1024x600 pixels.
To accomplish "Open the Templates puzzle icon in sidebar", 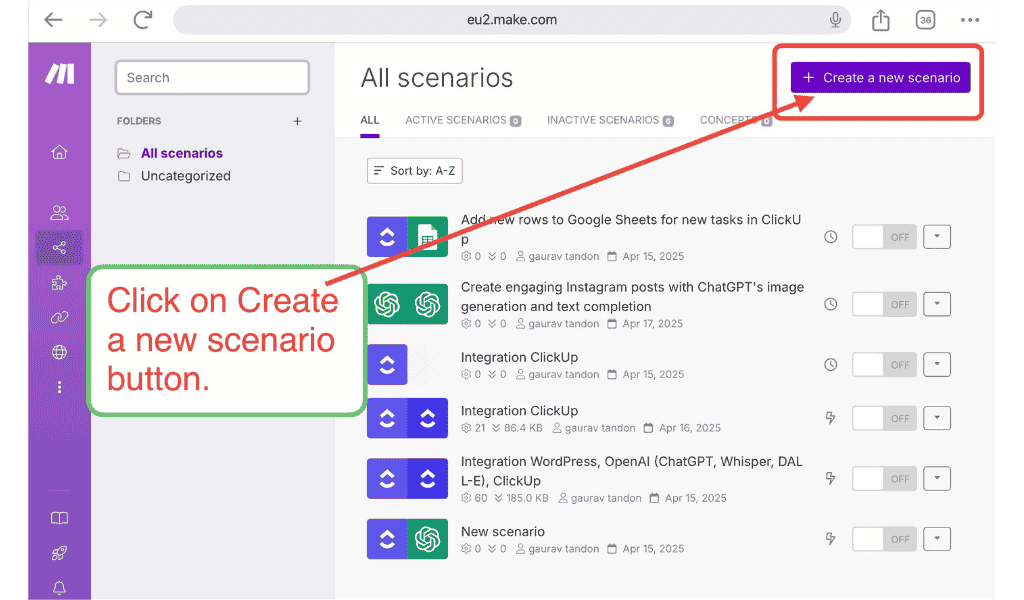I will (x=59, y=283).
